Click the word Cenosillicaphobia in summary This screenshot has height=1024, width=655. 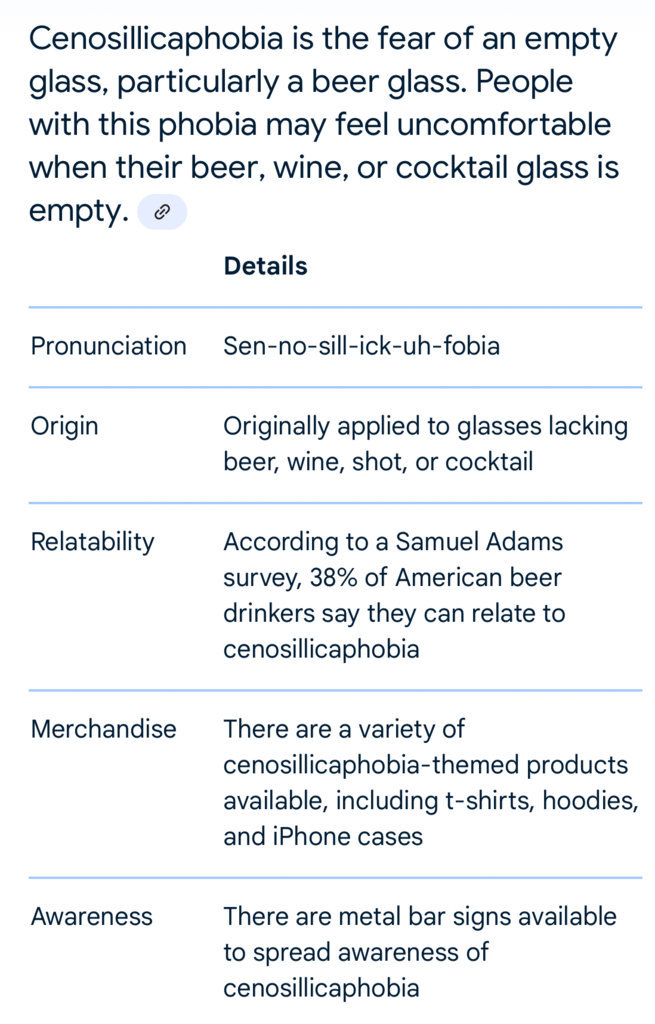click(x=156, y=39)
